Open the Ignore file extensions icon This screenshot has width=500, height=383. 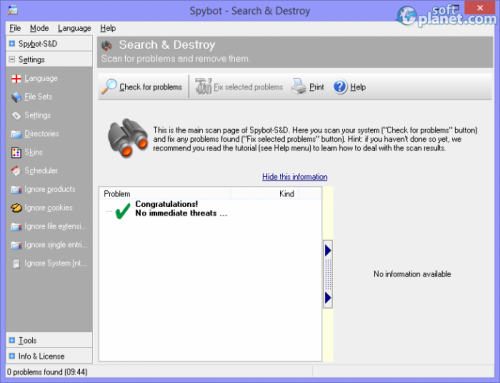[16, 227]
